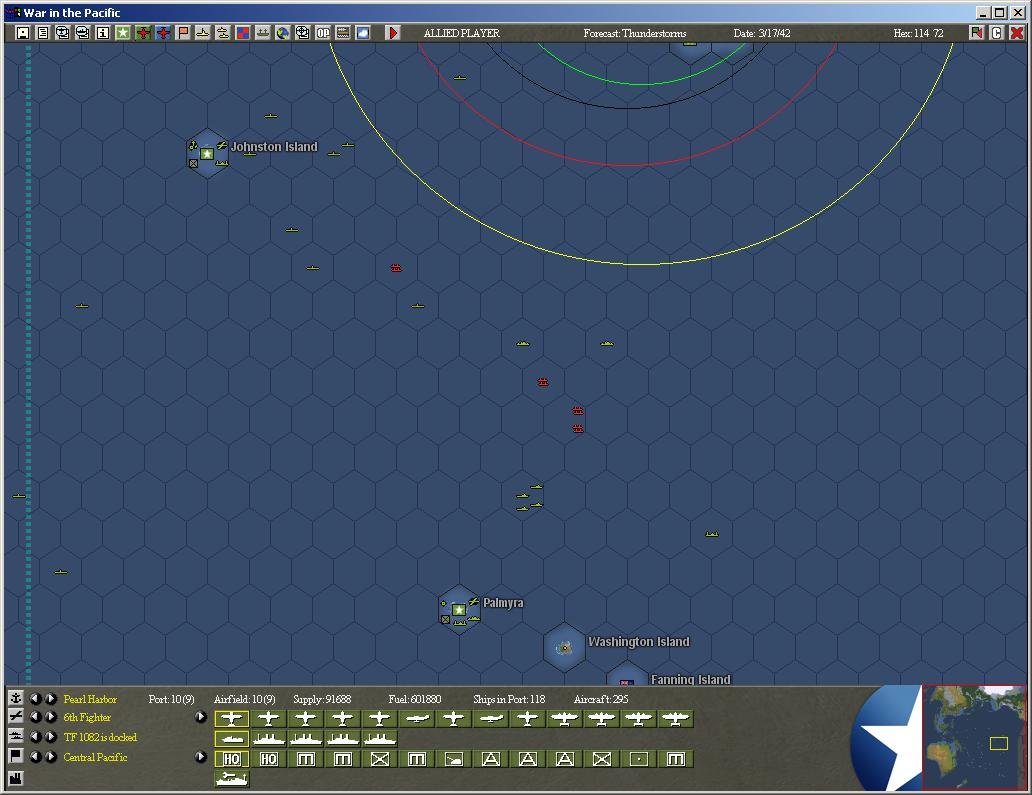The width and height of the screenshot is (1032, 795).
Task: Select the last bomber icon in air group row
Action: (x=676, y=719)
